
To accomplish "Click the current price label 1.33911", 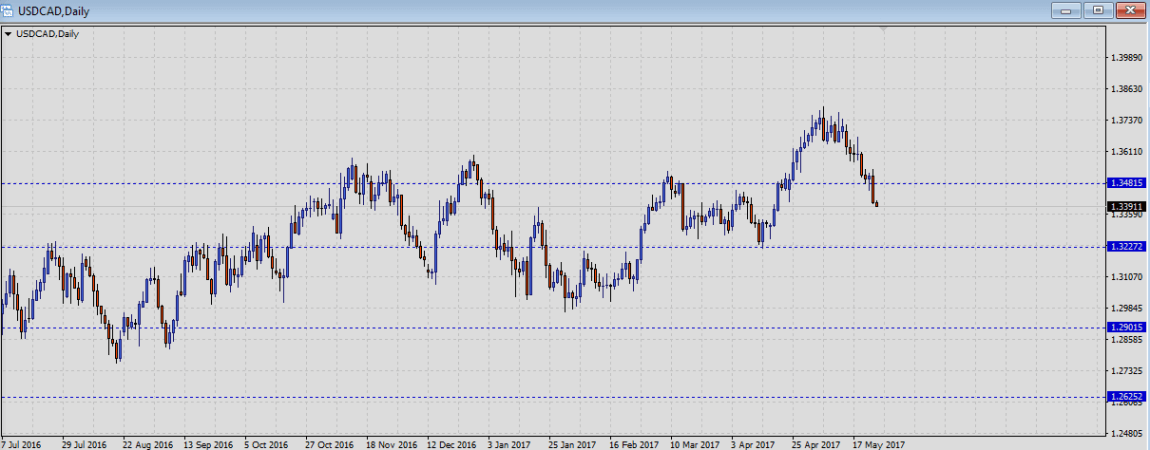I will [1127, 206].
